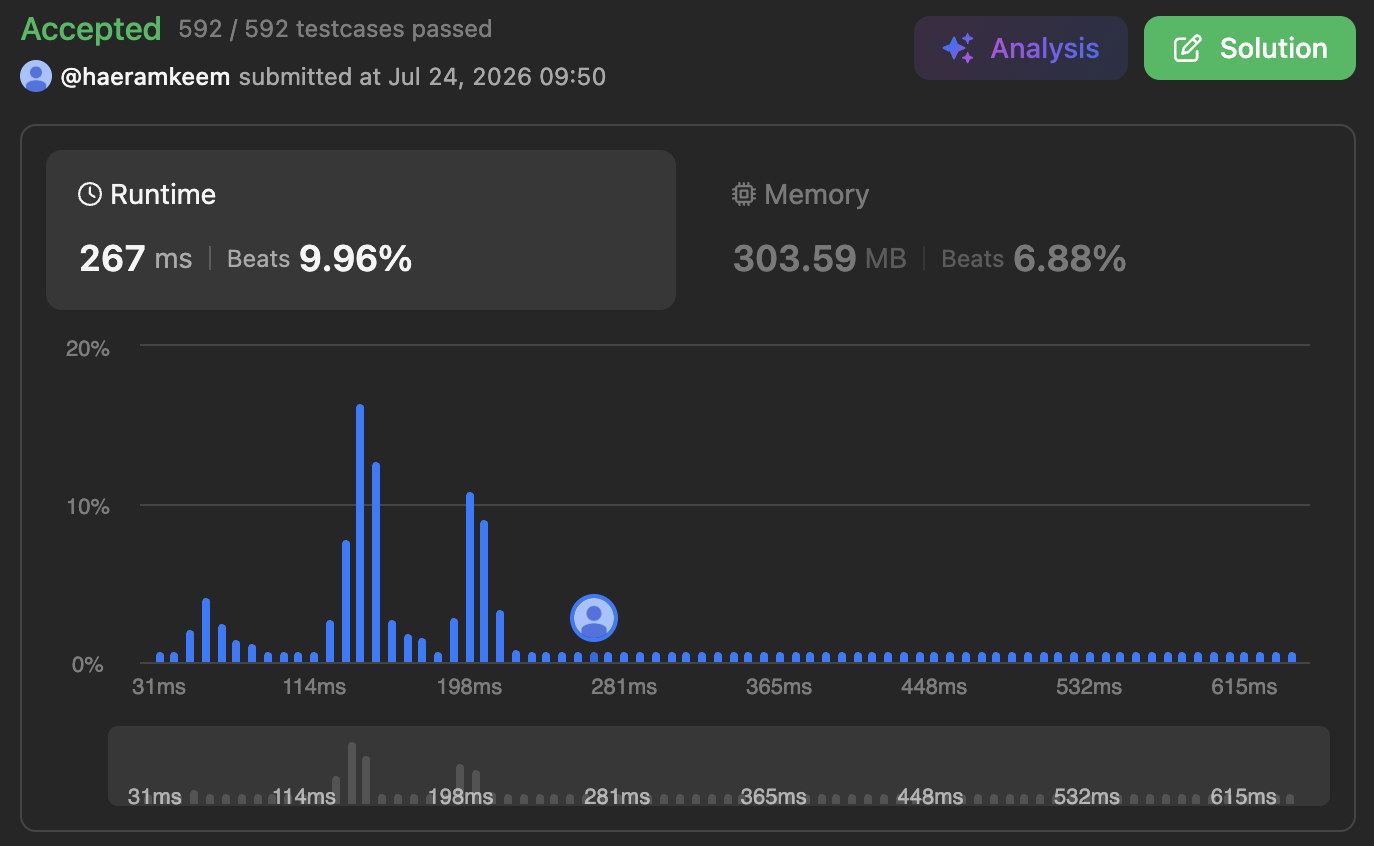
Task: Click the Accepted status text
Action: point(91,29)
